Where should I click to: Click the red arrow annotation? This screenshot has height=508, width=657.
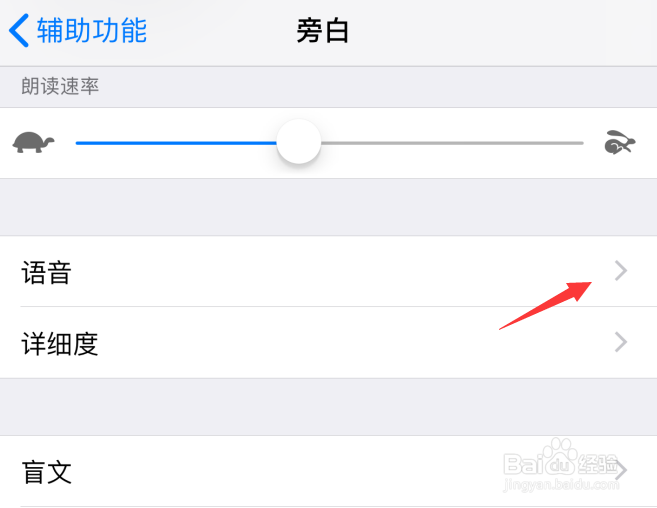545,306
